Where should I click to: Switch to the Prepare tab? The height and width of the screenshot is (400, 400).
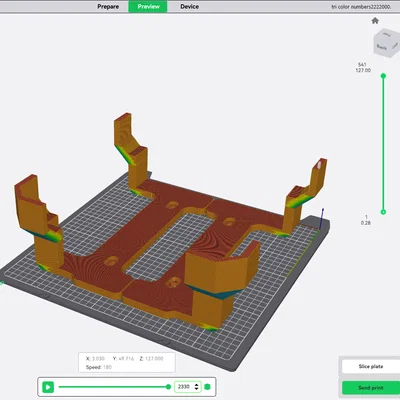(108, 6)
